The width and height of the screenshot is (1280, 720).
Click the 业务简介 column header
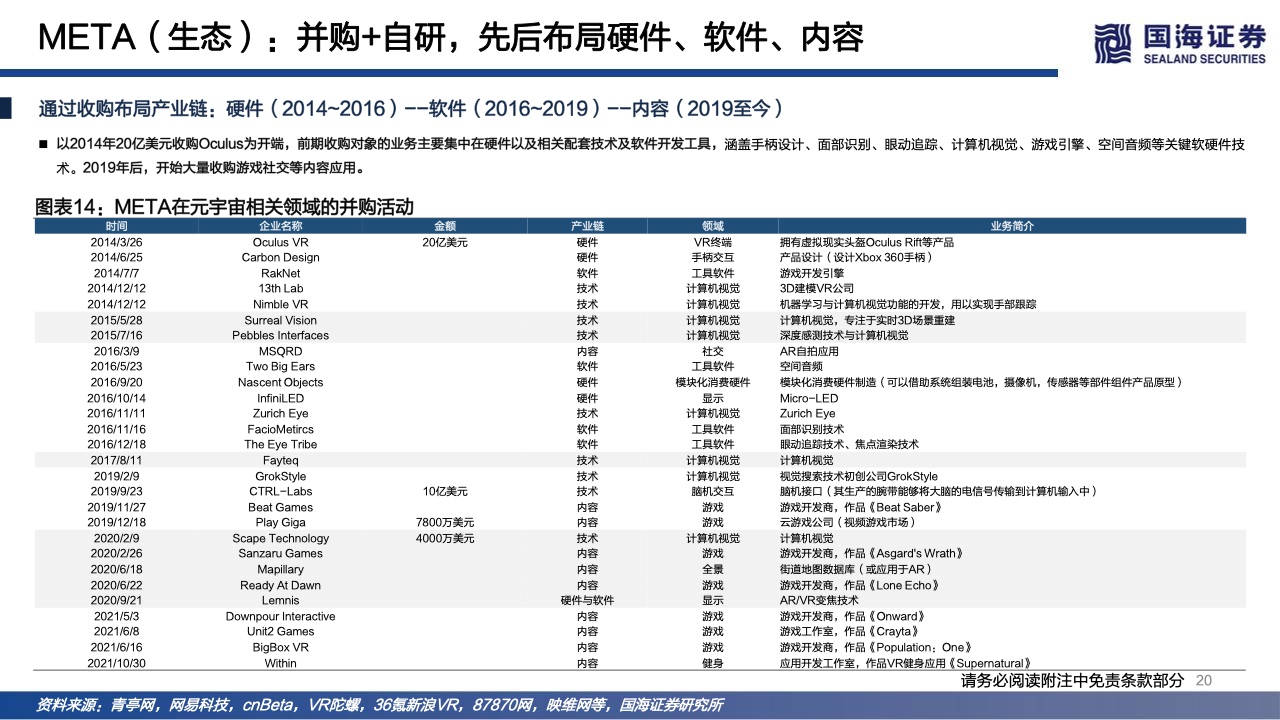tap(1012, 226)
